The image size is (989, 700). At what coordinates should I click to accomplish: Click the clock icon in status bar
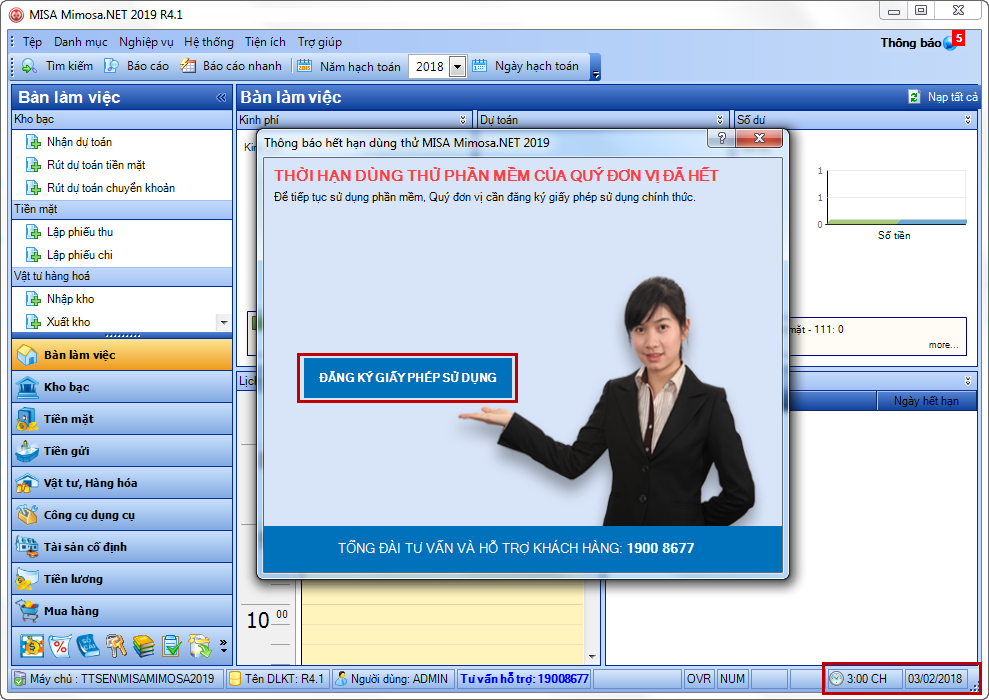tap(836, 679)
